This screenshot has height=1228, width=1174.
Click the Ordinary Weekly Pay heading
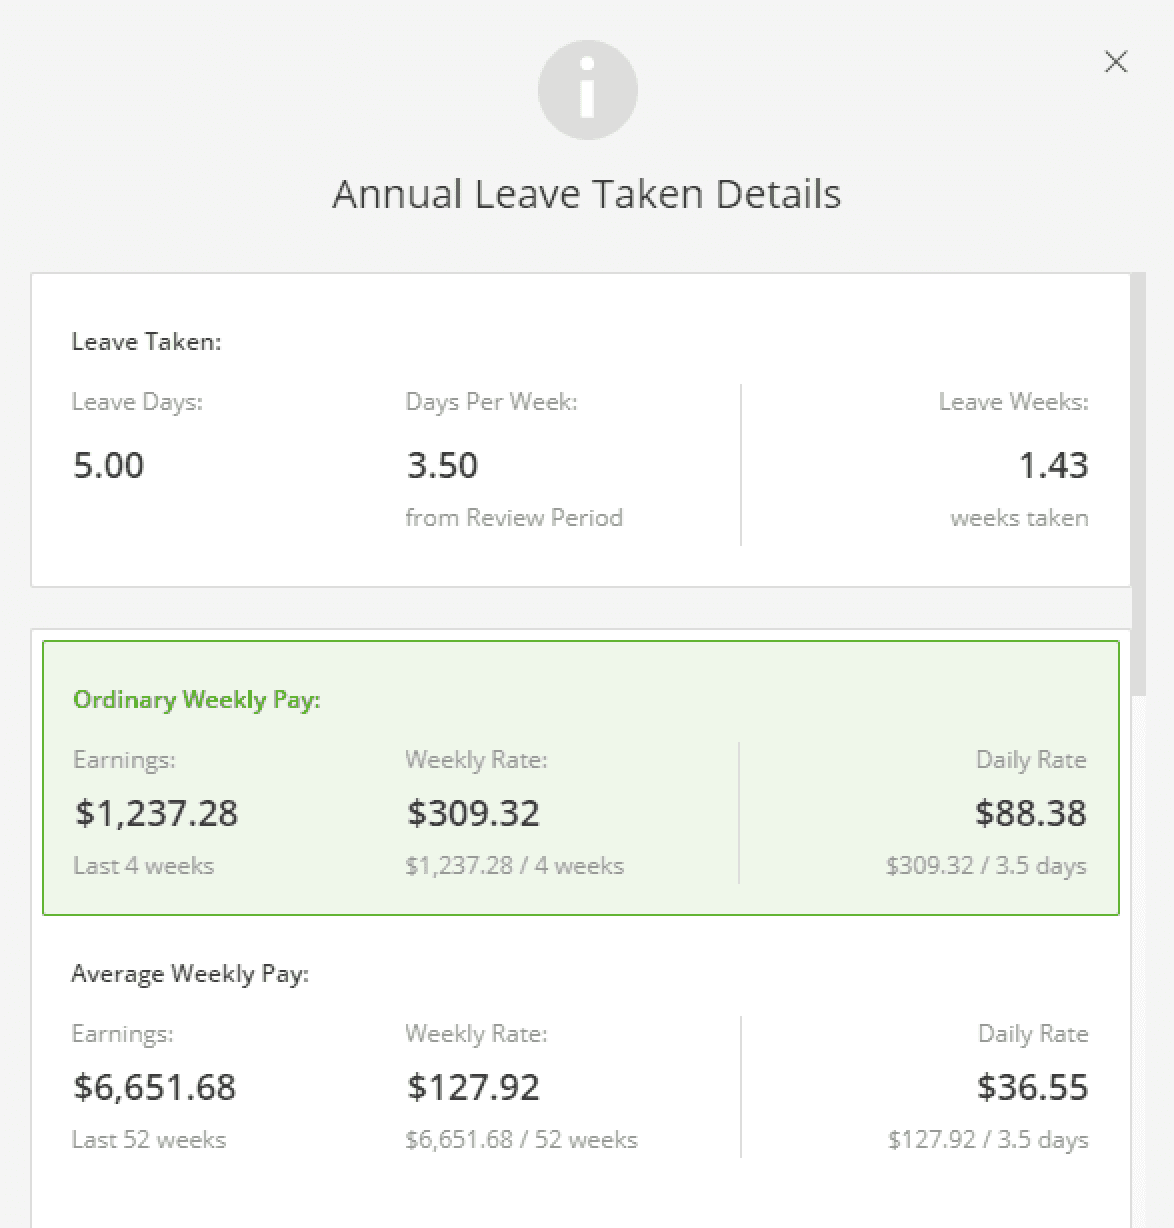pyautogui.click(x=196, y=700)
